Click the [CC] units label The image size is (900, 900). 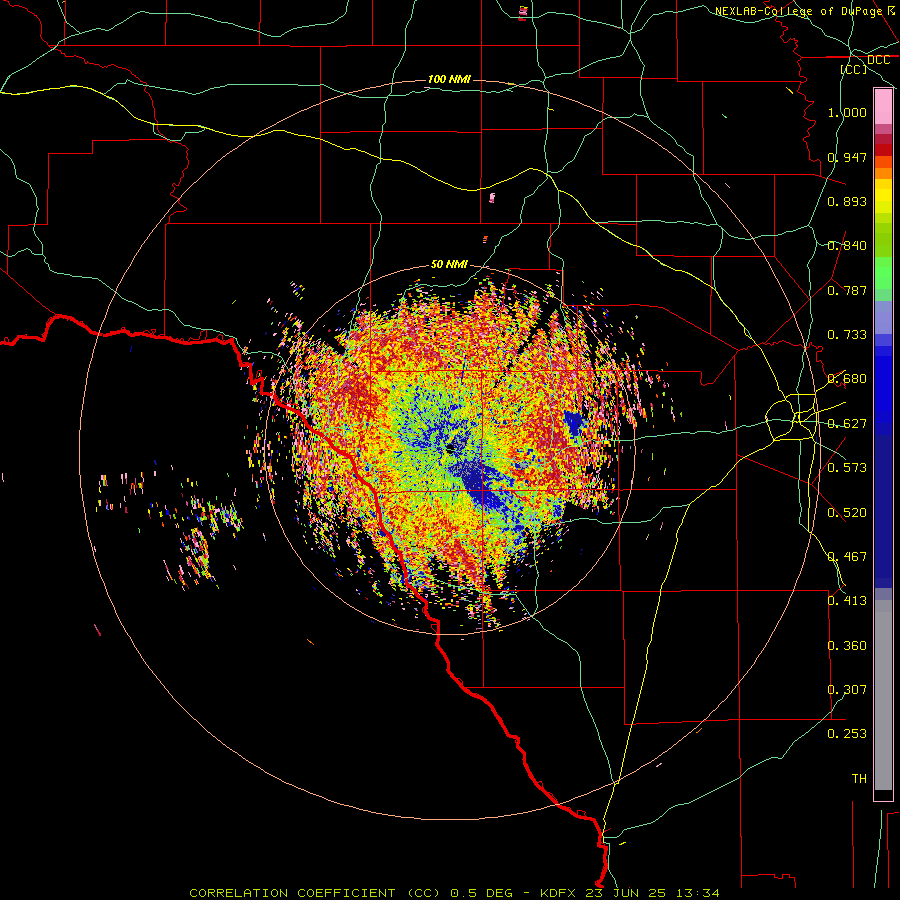(854, 69)
